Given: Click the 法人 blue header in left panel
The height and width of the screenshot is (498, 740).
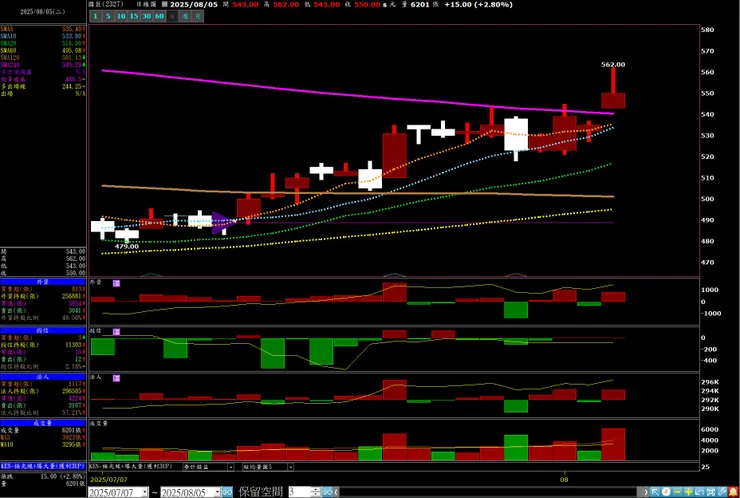Looking at the screenshot, I should point(43,377).
